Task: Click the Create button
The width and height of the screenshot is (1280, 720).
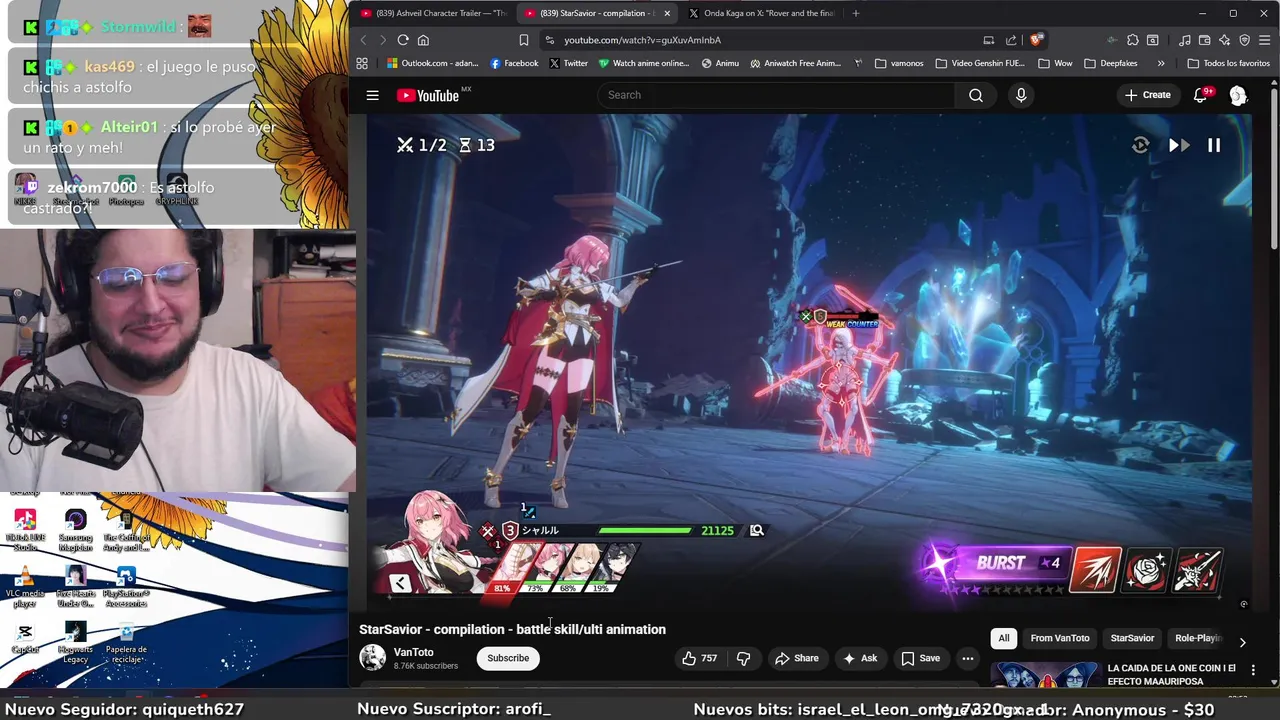Action: click(x=1148, y=95)
